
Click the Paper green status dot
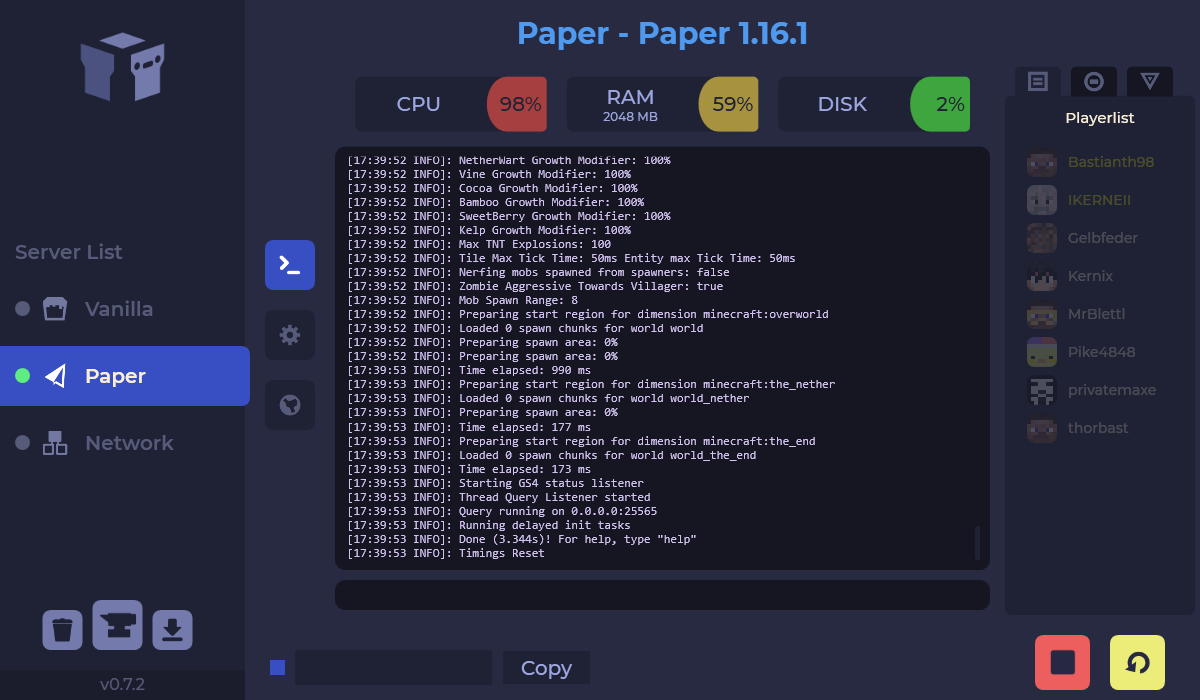pos(22,376)
